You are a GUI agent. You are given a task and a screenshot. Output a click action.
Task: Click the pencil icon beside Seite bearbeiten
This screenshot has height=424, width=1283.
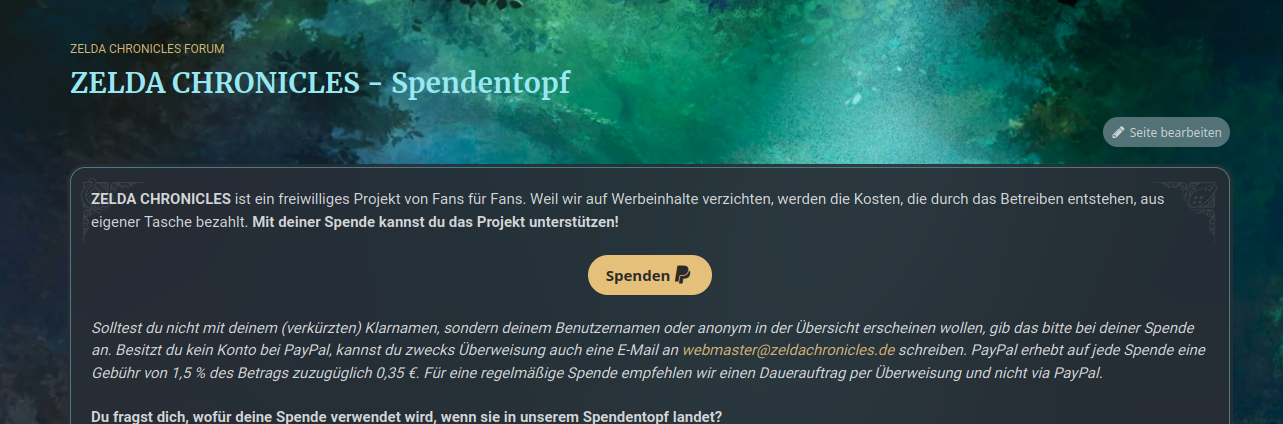point(1118,132)
